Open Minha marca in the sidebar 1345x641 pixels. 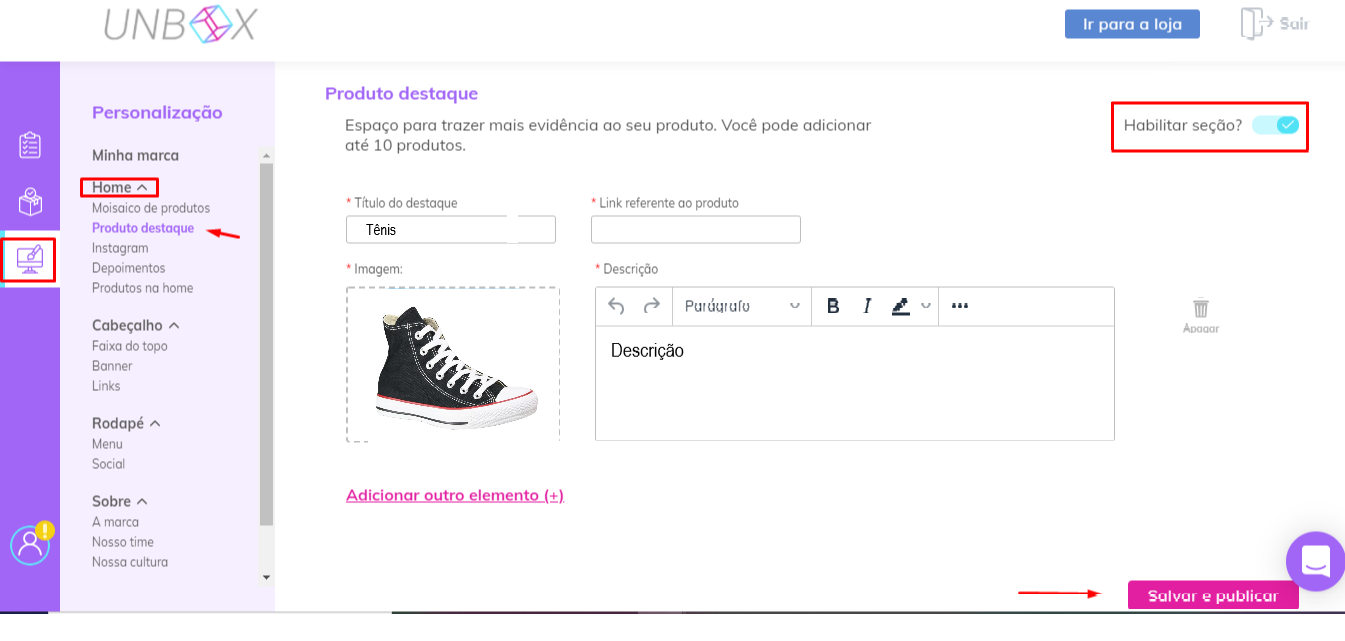(135, 155)
